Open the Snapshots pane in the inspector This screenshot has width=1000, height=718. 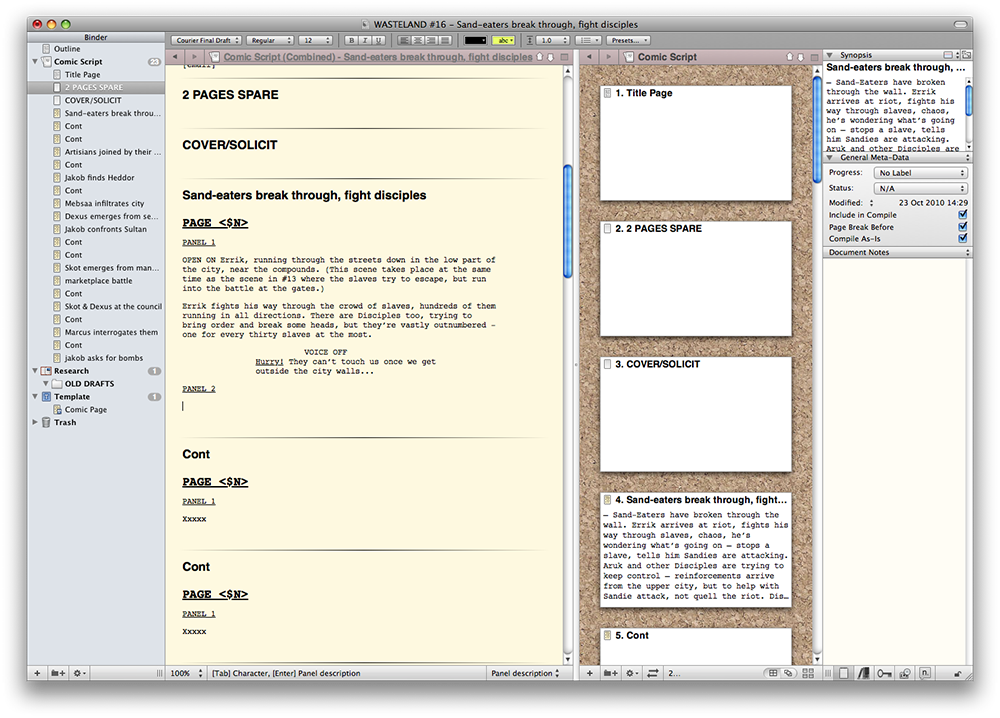(x=904, y=674)
